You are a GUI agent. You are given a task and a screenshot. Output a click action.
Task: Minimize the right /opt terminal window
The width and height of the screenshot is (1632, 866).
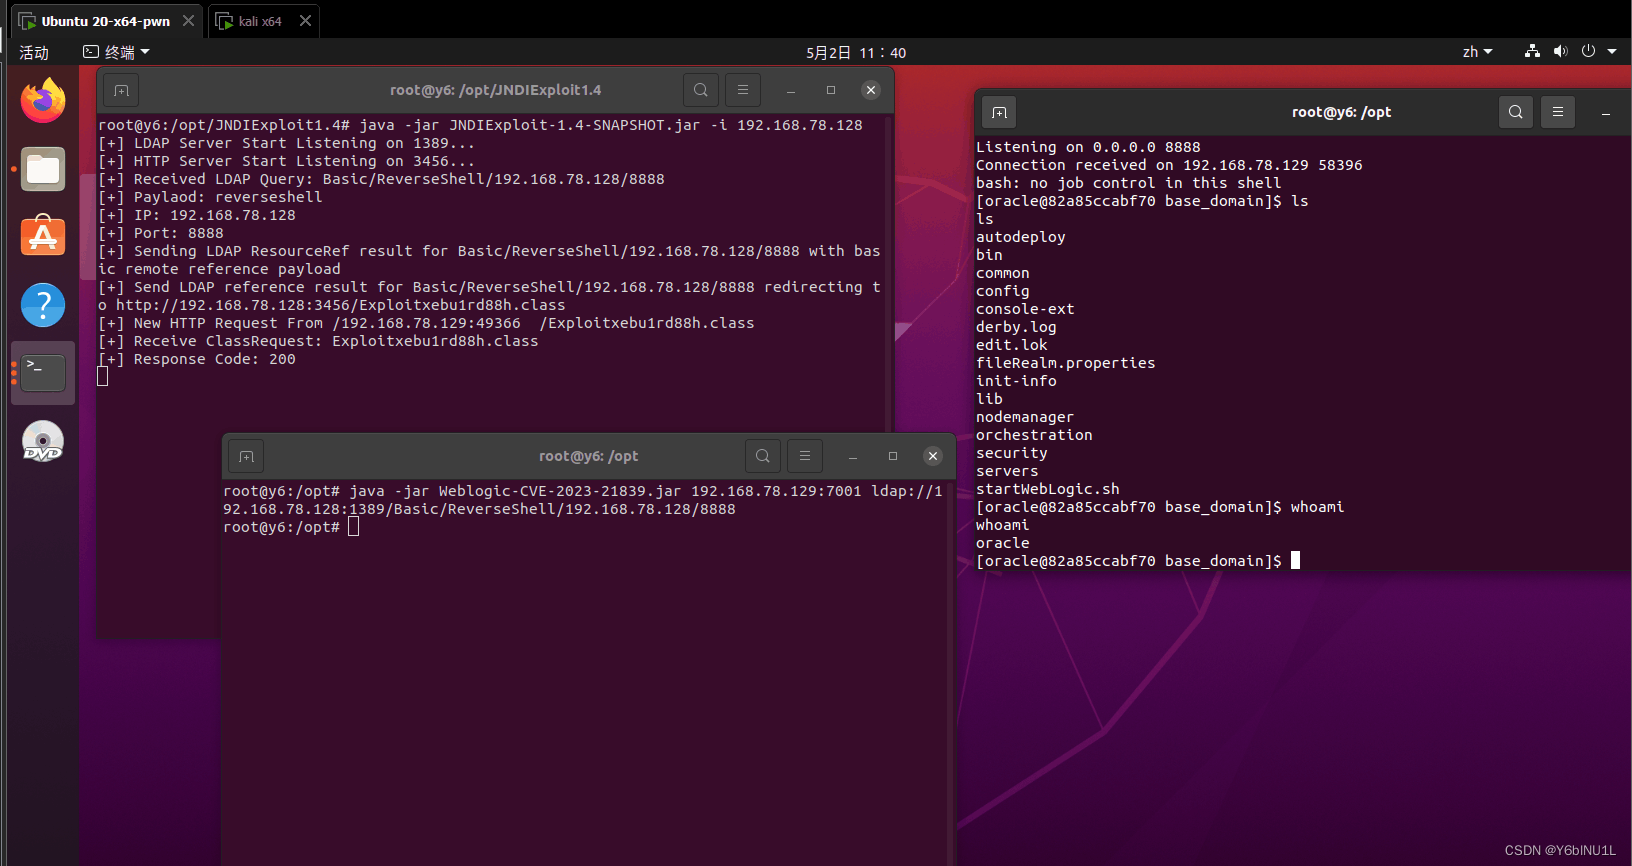(1606, 112)
